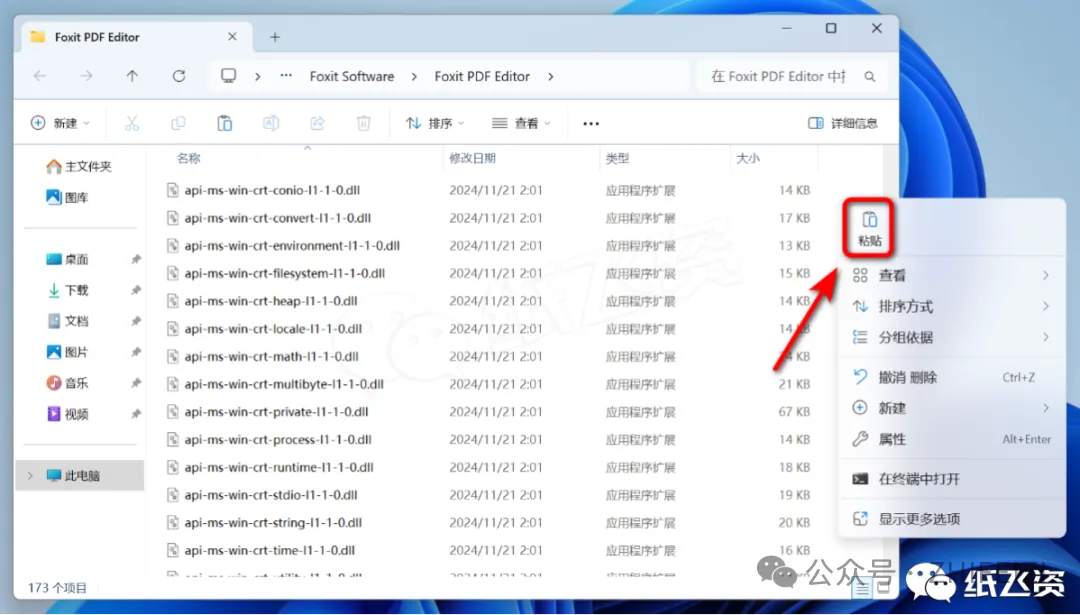The height and width of the screenshot is (615, 1080).
Task: Select api-ms-win-crt-private-l1-1-0.dll
Action: pos(276,412)
